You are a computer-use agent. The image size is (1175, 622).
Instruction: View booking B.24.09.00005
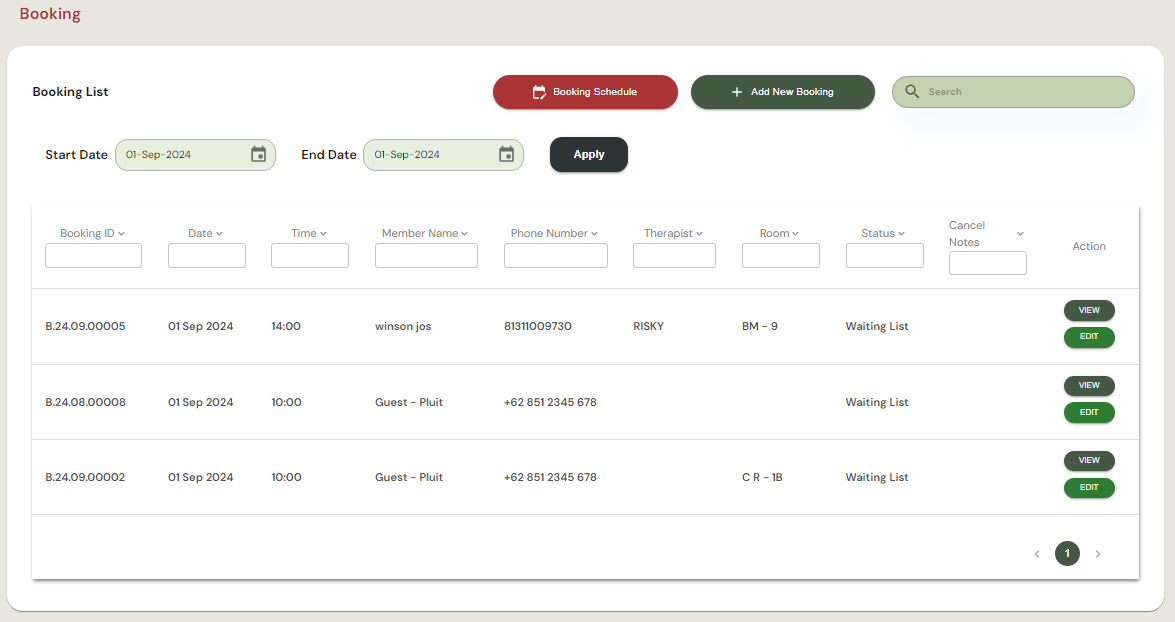coord(1089,310)
